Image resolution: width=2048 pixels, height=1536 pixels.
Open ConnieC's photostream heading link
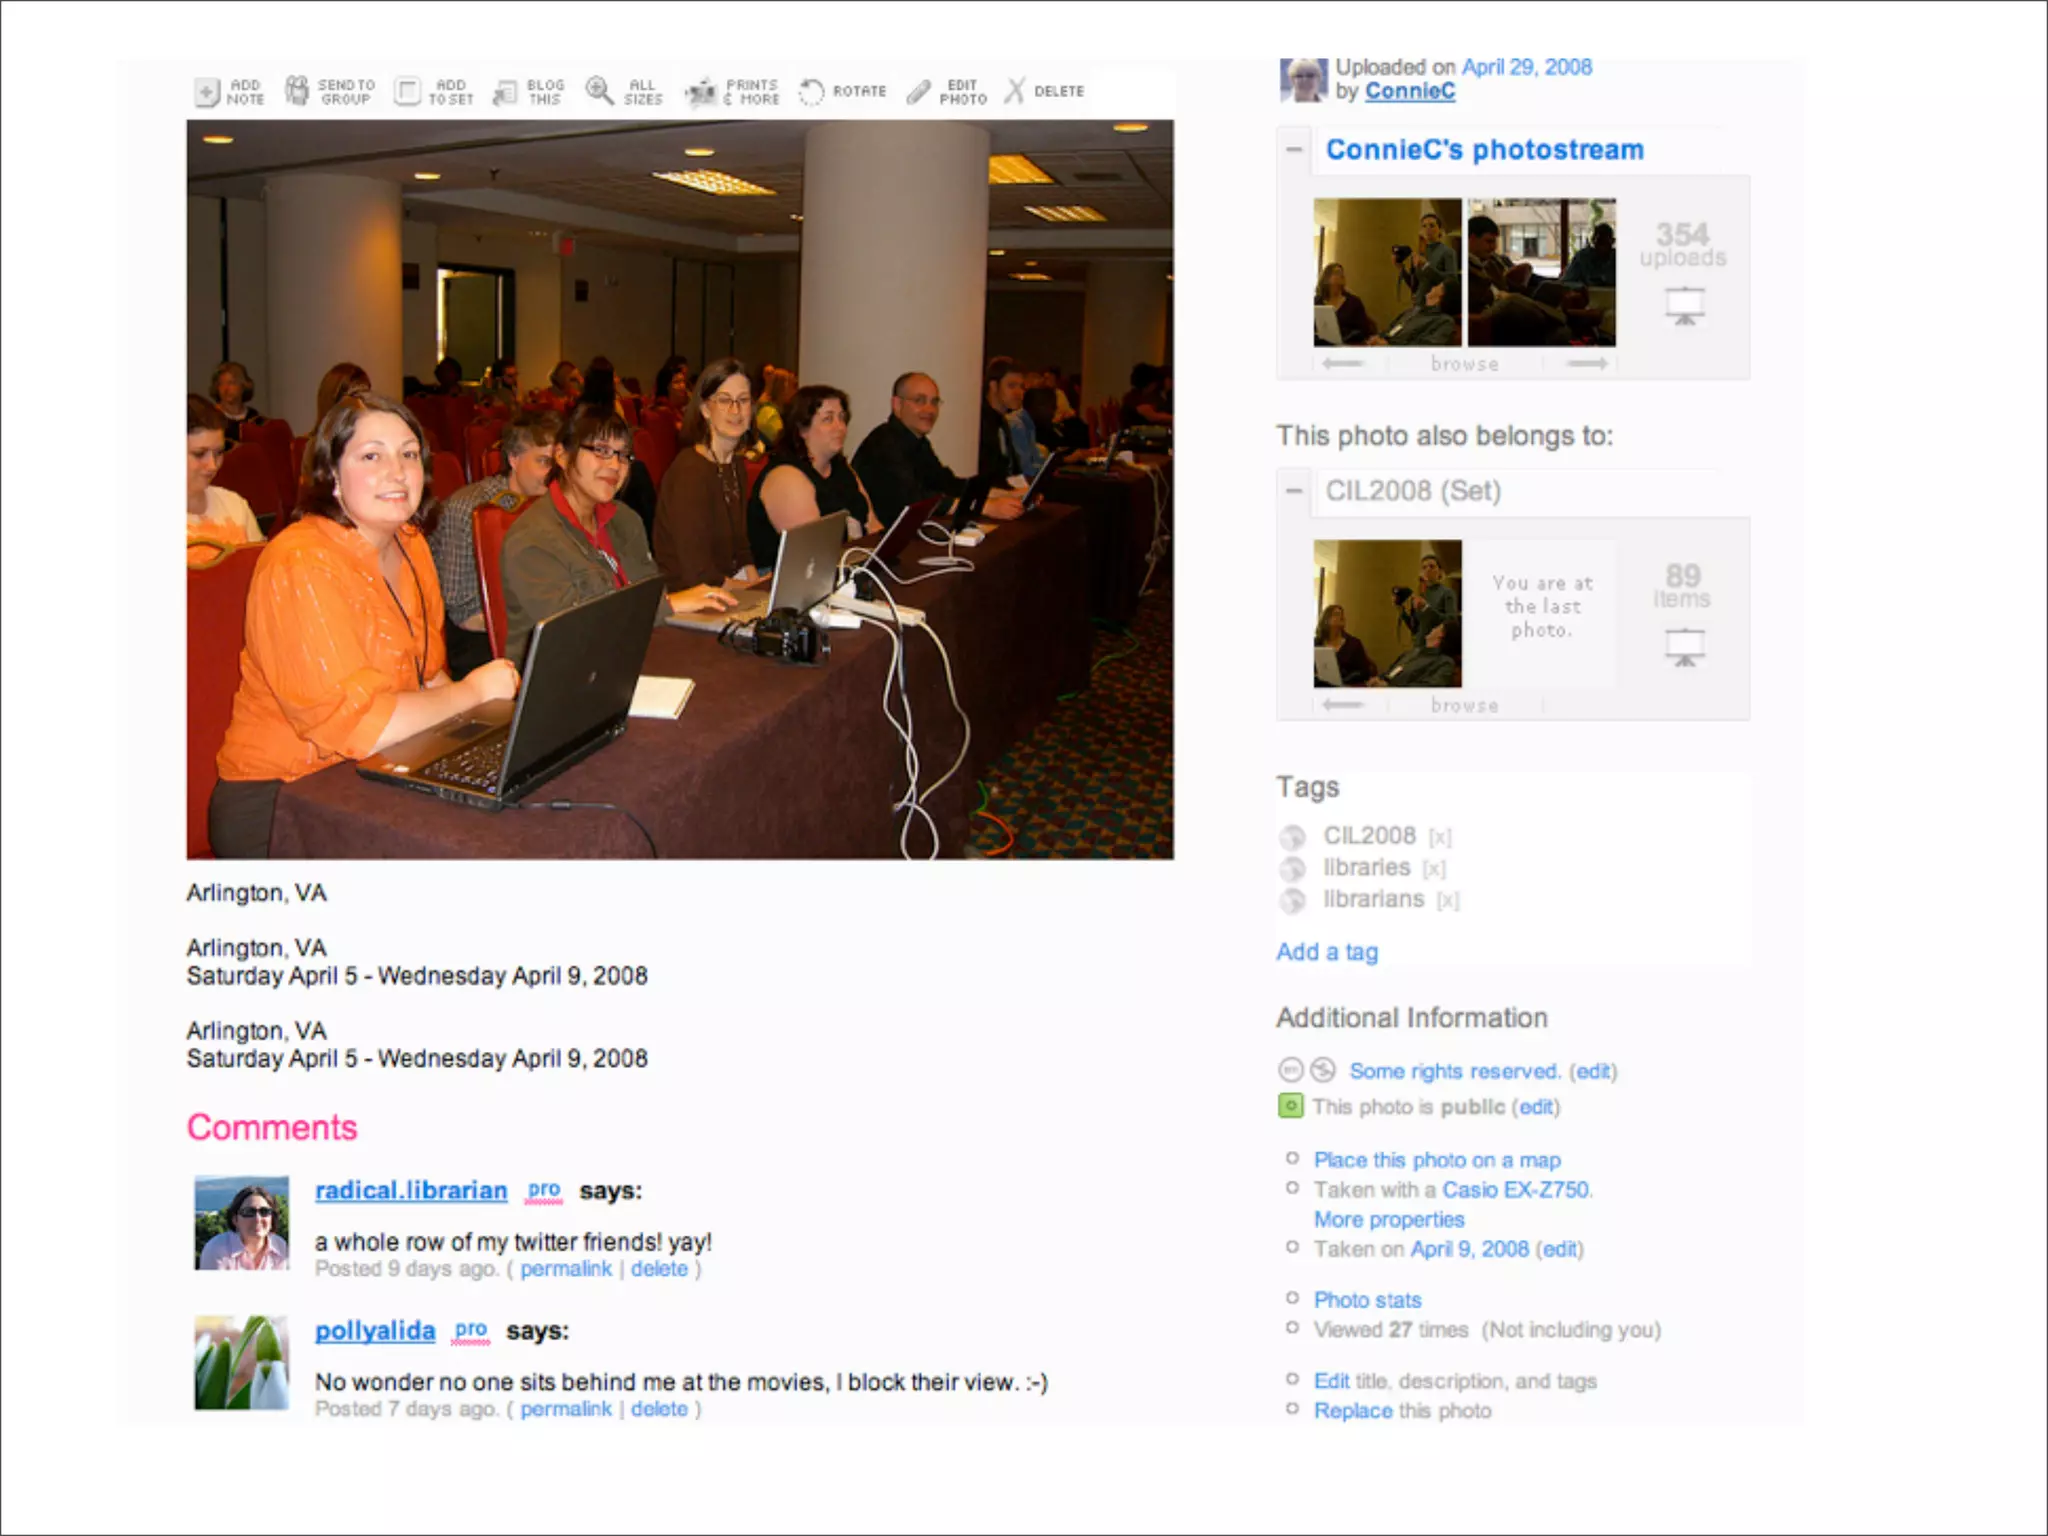(x=1485, y=150)
